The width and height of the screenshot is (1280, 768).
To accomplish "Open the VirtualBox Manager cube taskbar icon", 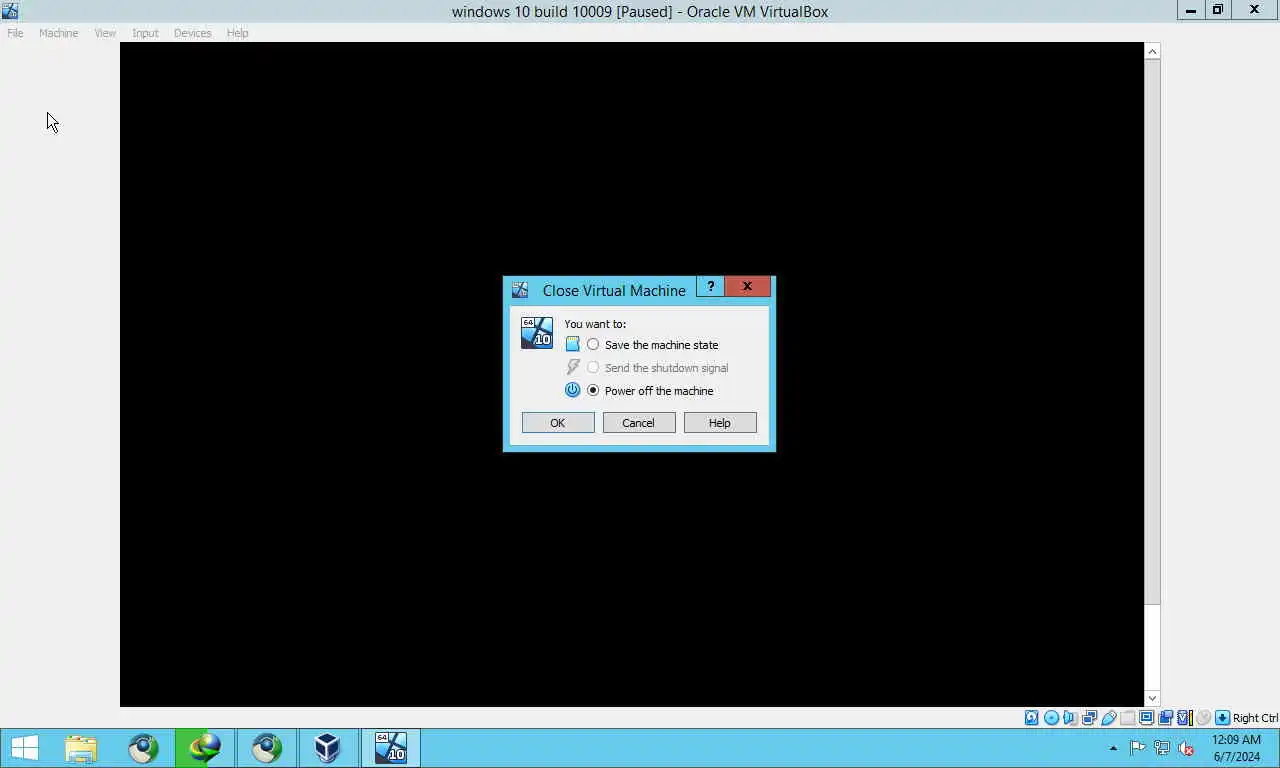I will [x=328, y=748].
